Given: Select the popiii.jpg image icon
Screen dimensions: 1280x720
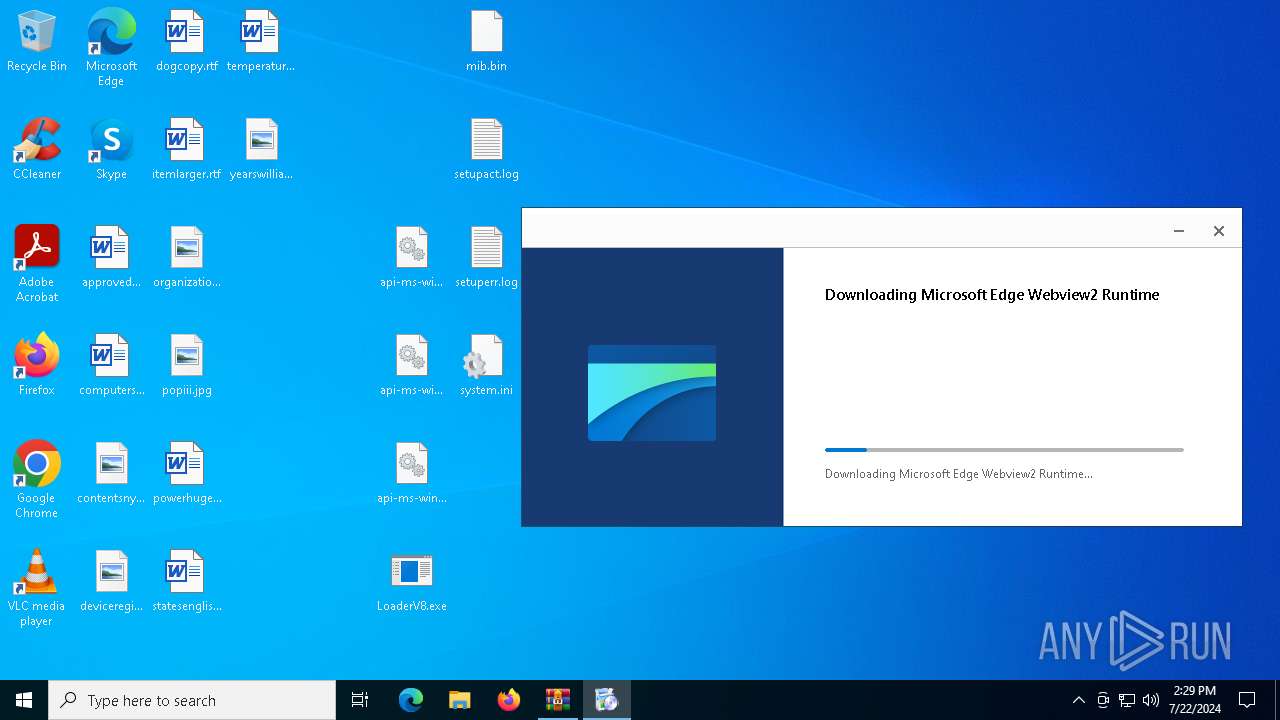Looking at the screenshot, I should tap(186, 365).
